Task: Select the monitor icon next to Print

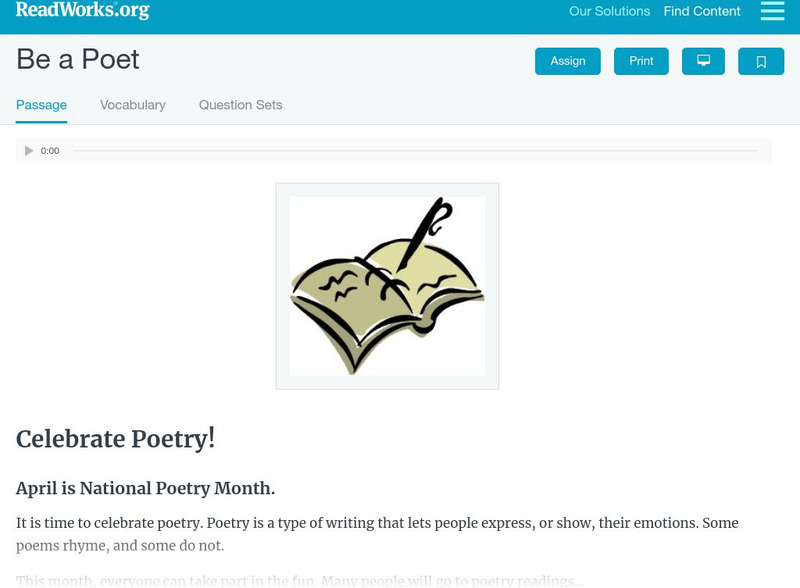Action: [x=703, y=61]
